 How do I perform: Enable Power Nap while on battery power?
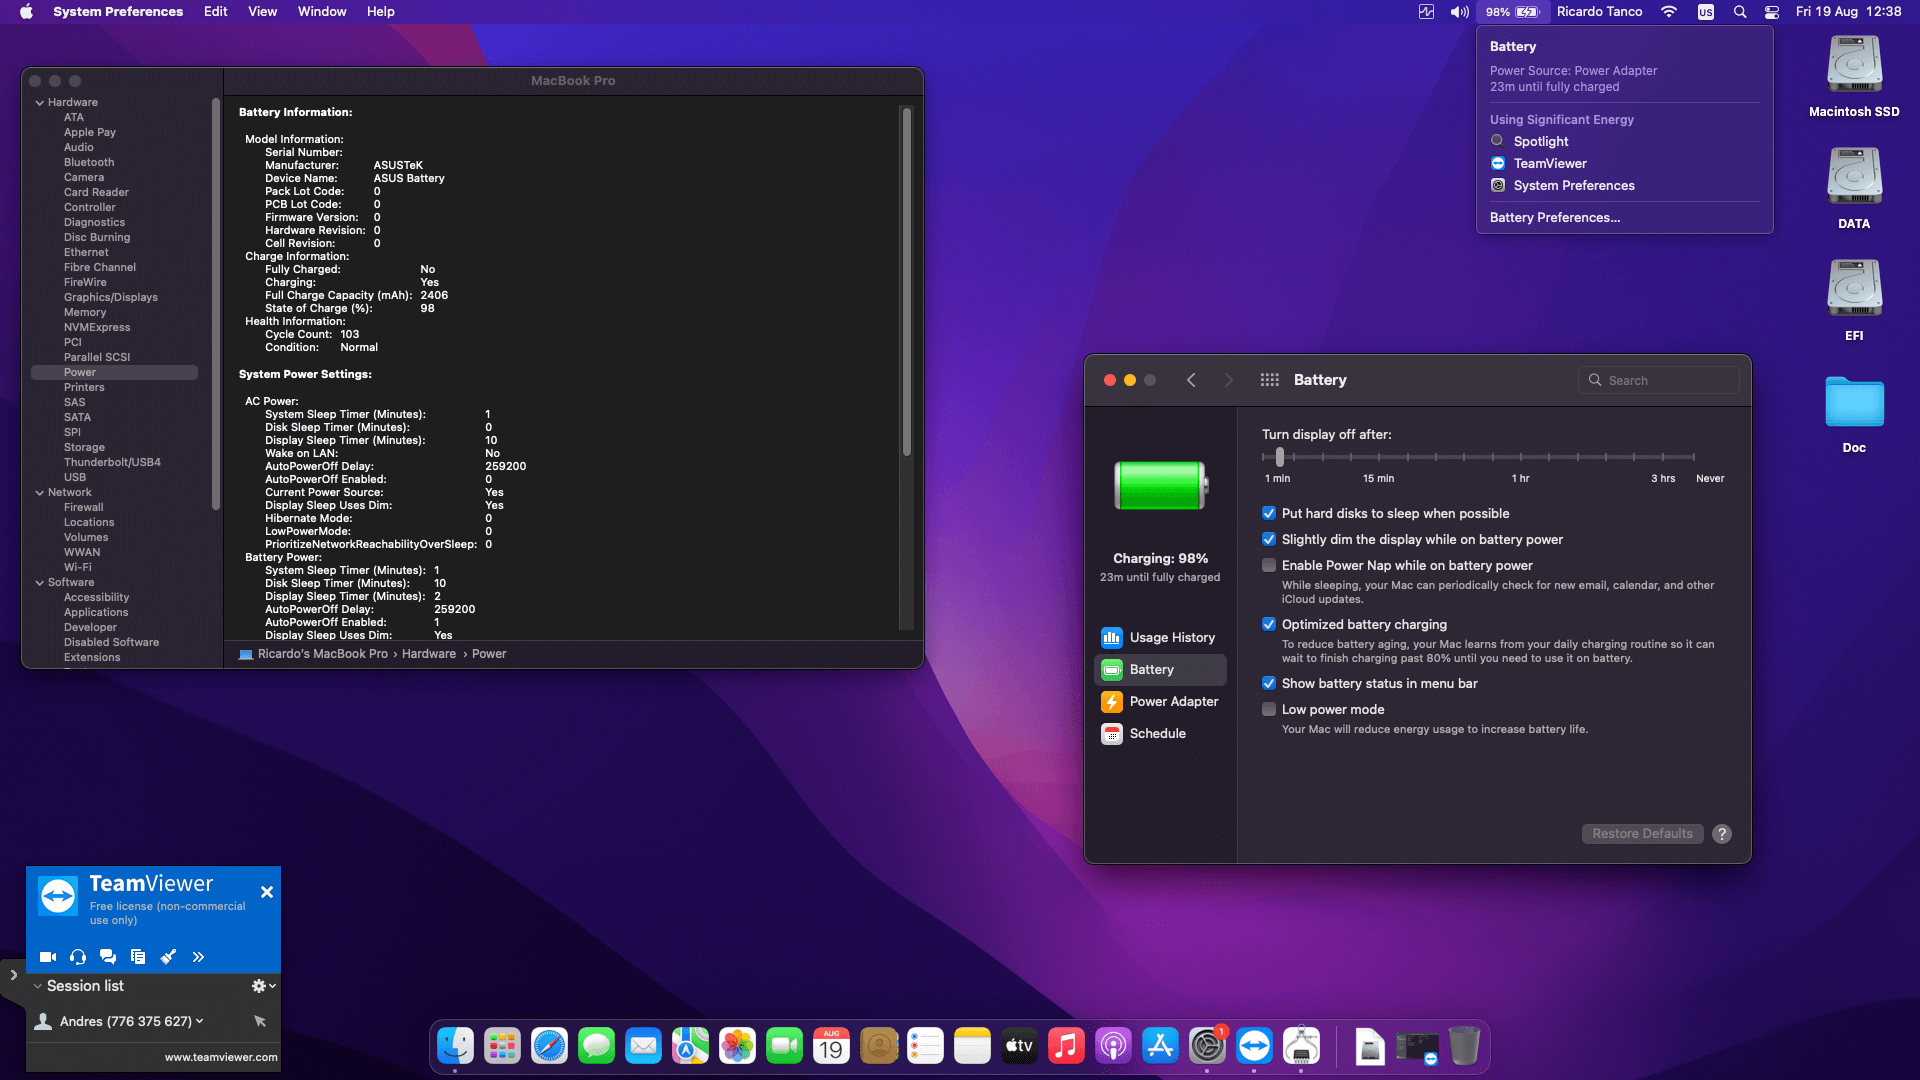coord(1269,565)
